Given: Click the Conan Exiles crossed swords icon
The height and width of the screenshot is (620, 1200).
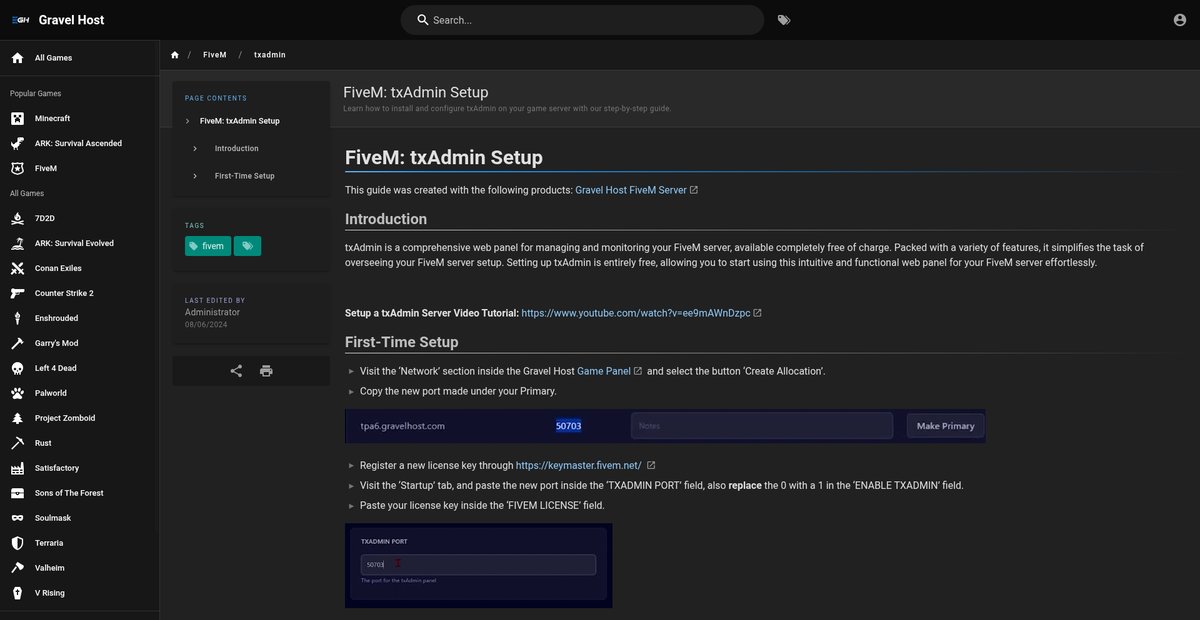Looking at the screenshot, I should [x=17, y=268].
